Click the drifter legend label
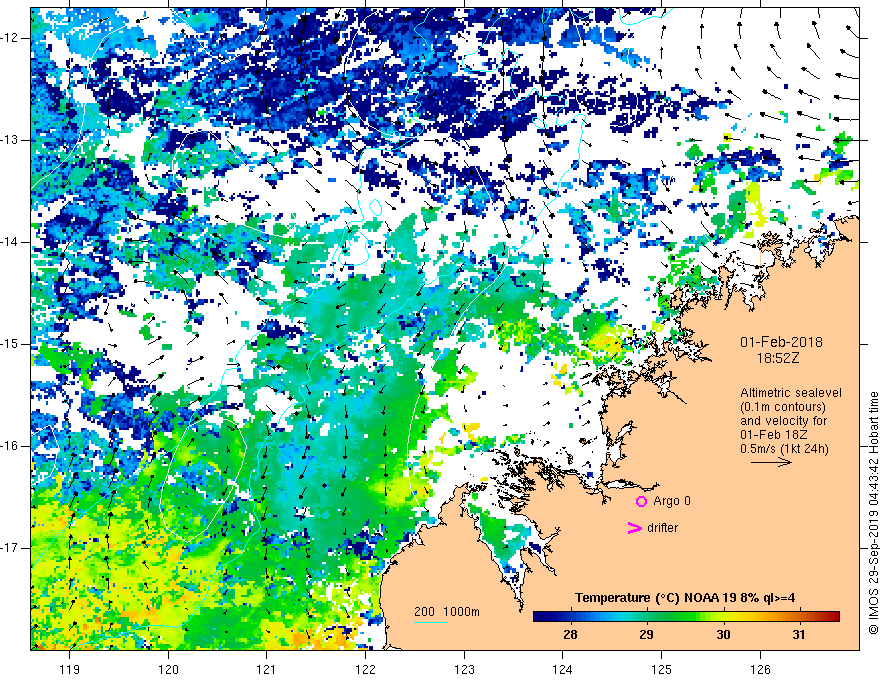880x680 pixels. click(662, 528)
